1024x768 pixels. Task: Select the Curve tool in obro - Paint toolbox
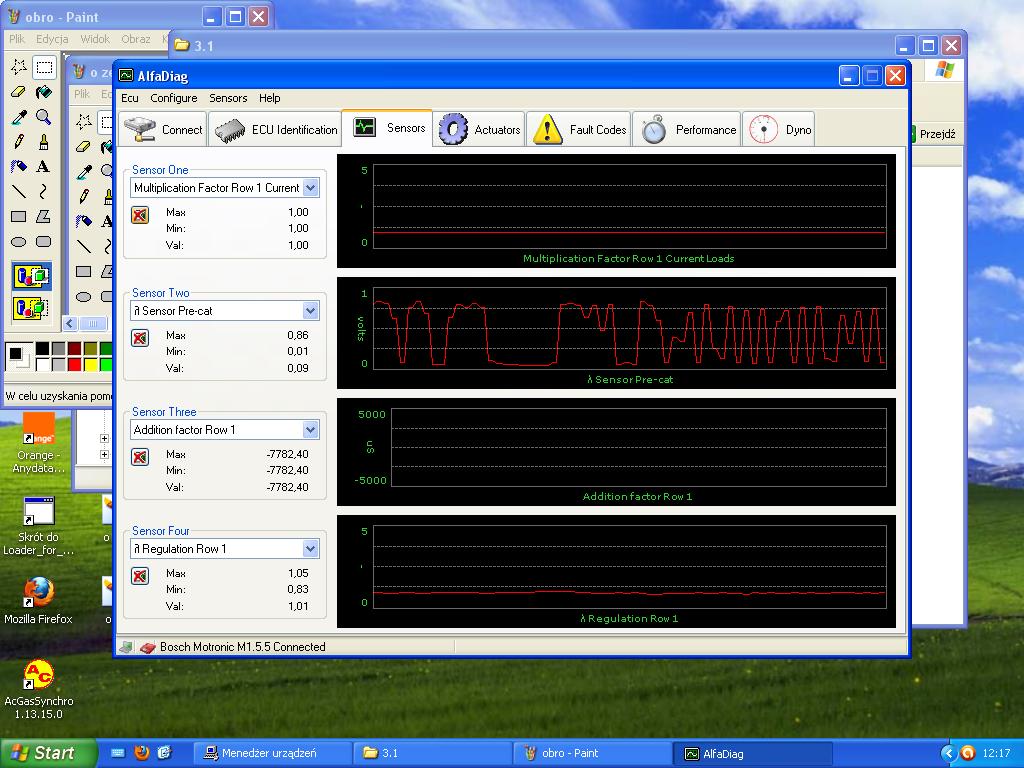tap(43, 191)
